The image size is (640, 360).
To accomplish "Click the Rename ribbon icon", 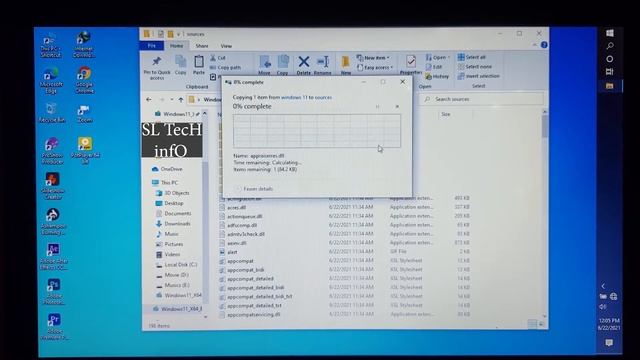I will tap(323, 62).
